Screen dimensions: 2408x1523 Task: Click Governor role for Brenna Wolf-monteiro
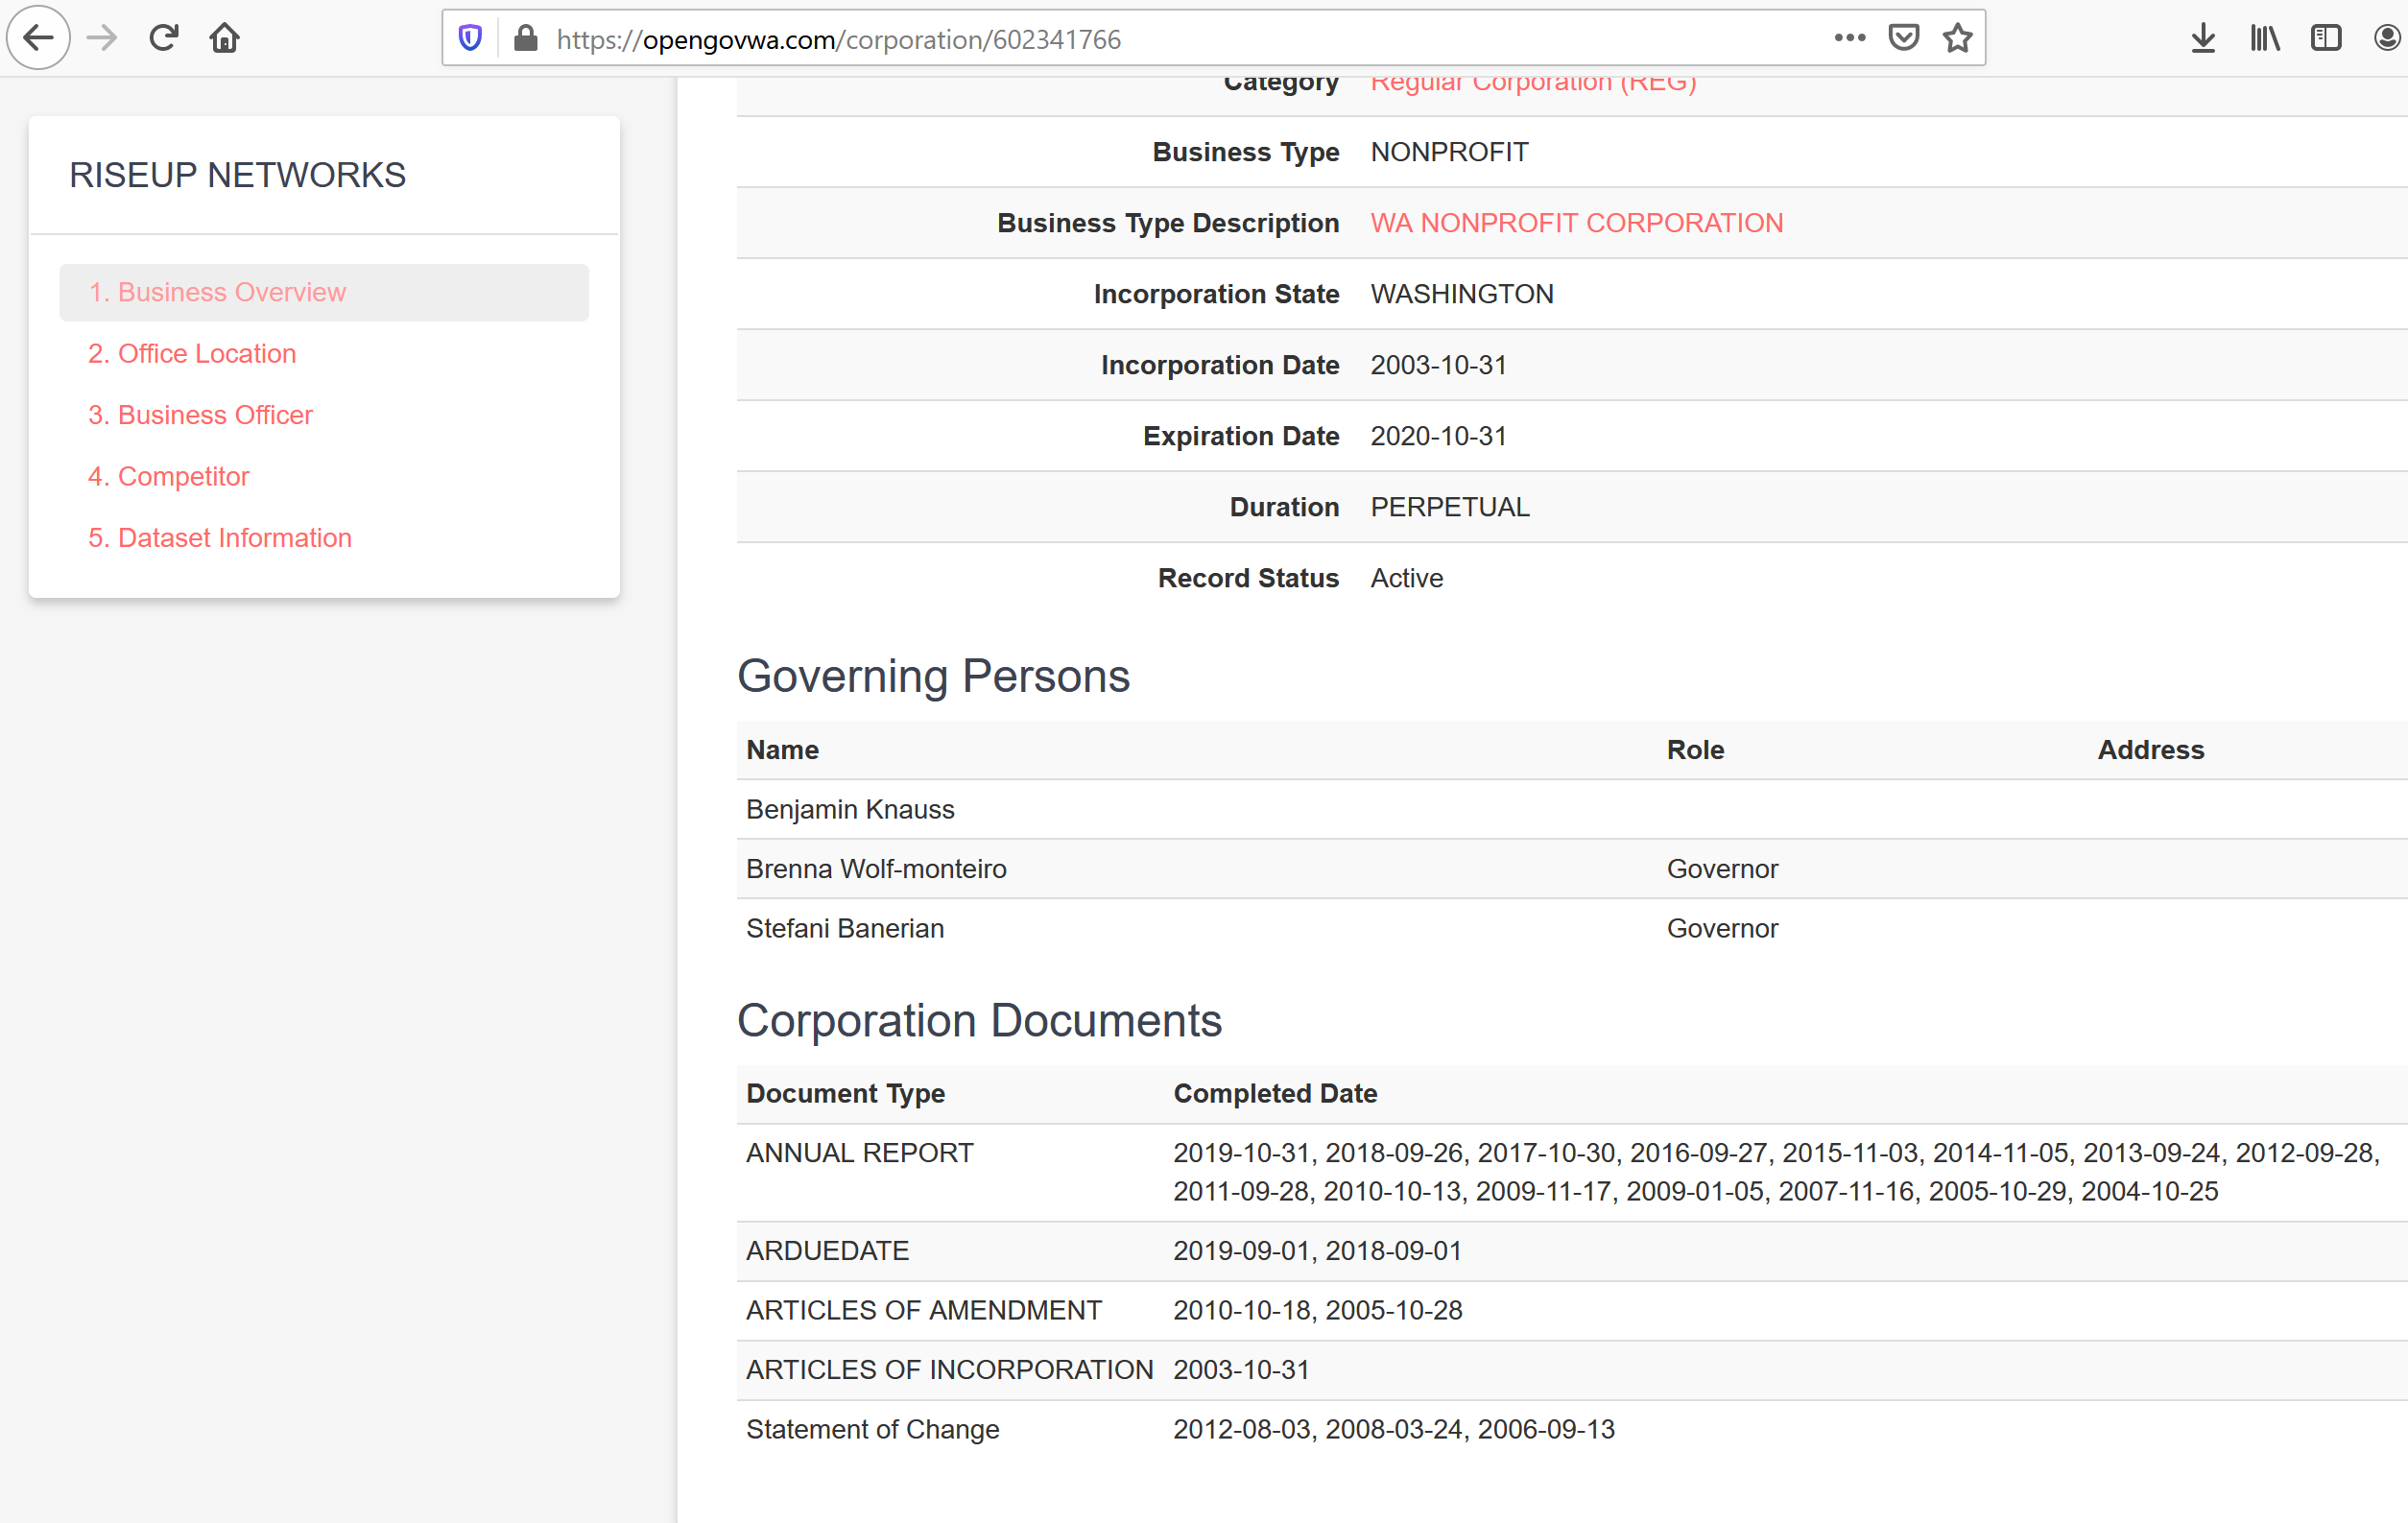(1722, 869)
